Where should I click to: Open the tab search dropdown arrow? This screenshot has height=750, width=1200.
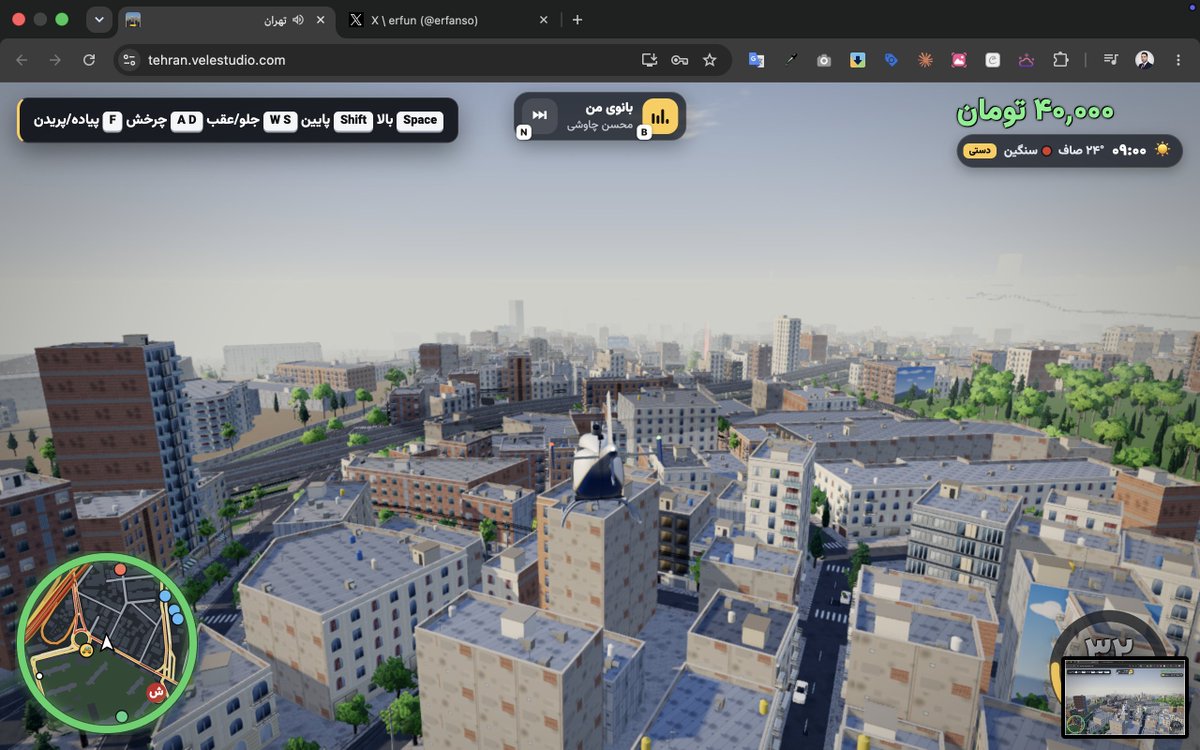(99, 19)
